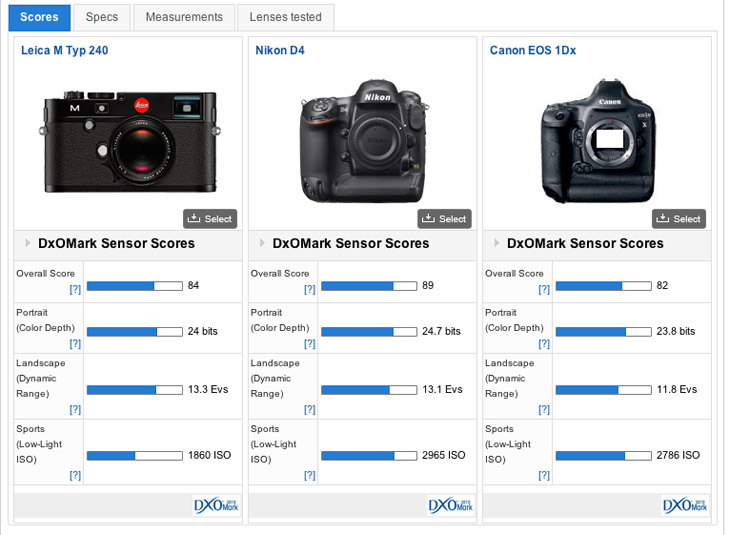Select the '11.8 Evs' value for Canon
The width and height of the screenshot is (730, 535).
[x=676, y=389]
